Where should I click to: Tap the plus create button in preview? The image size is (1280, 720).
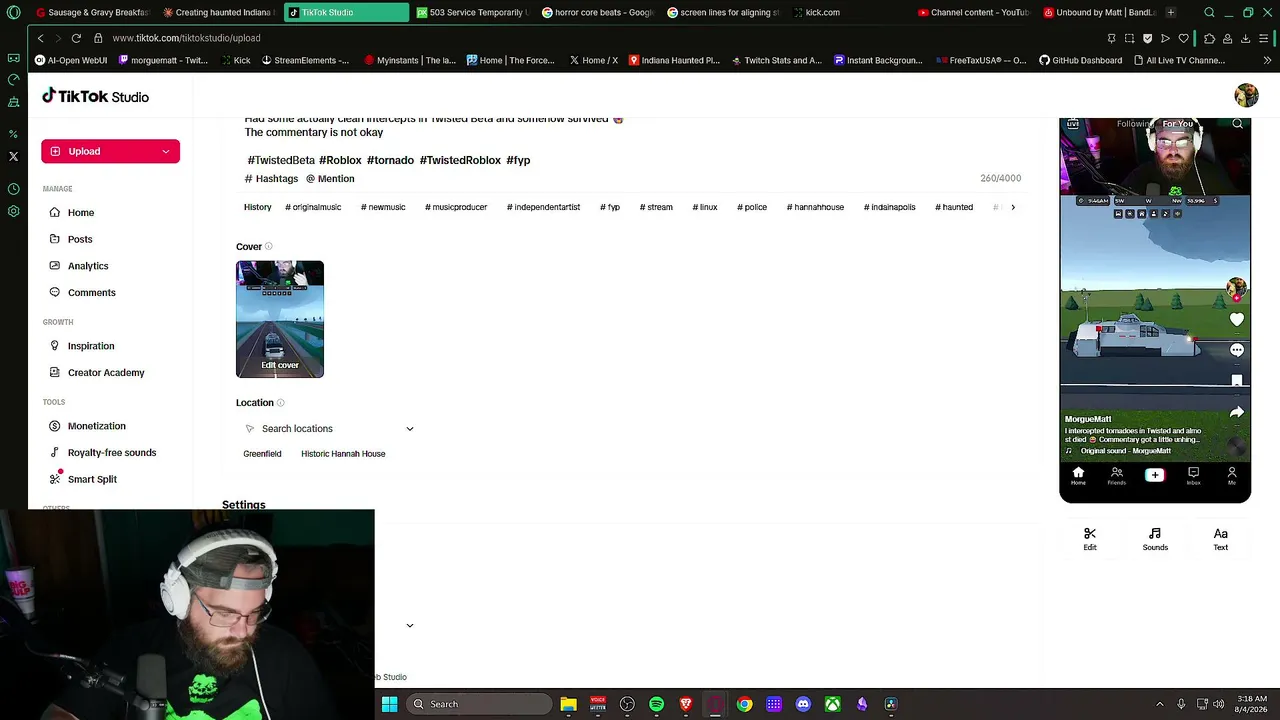pyautogui.click(x=1155, y=475)
